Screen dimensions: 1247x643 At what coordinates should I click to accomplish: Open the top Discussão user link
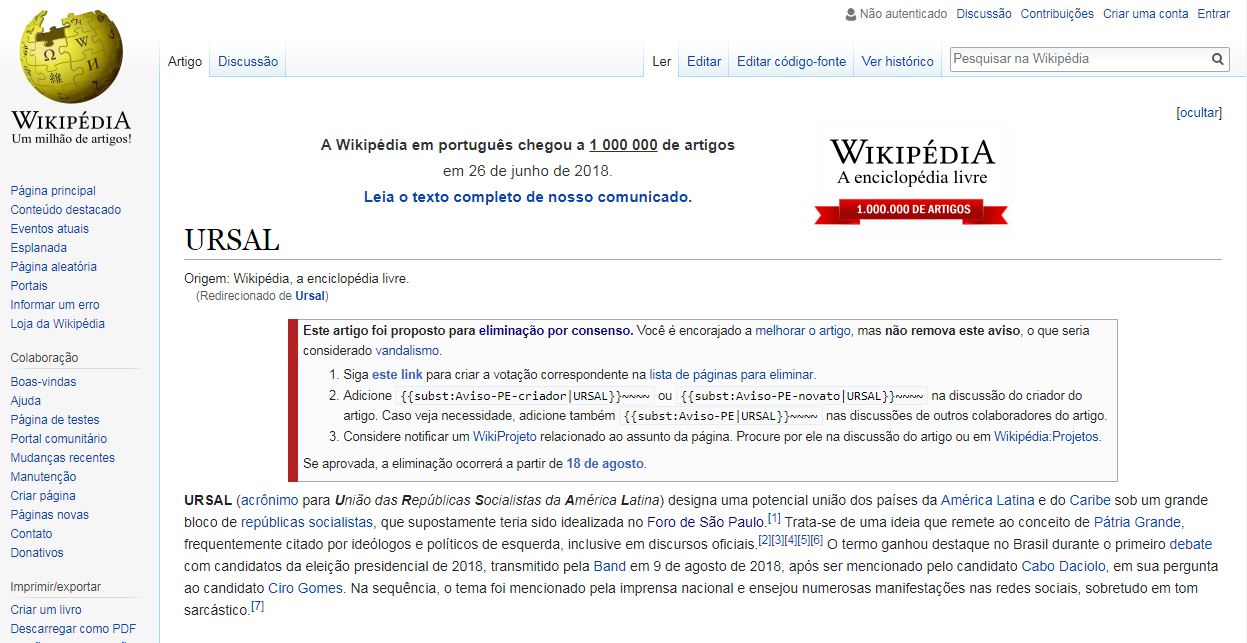coord(984,14)
